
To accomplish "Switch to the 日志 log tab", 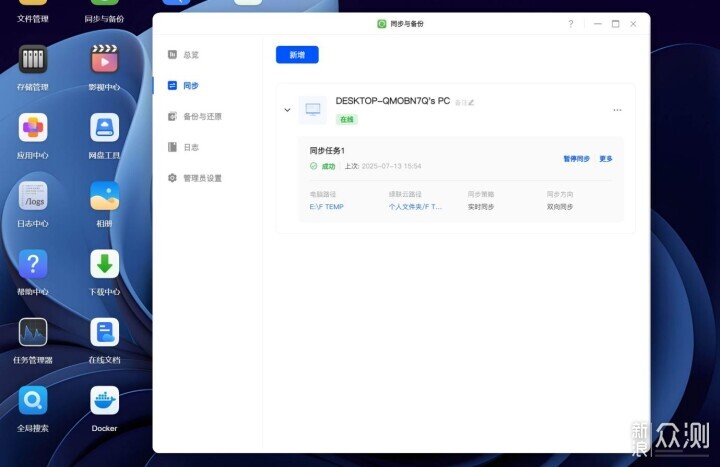I will click(x=183, y=147).
